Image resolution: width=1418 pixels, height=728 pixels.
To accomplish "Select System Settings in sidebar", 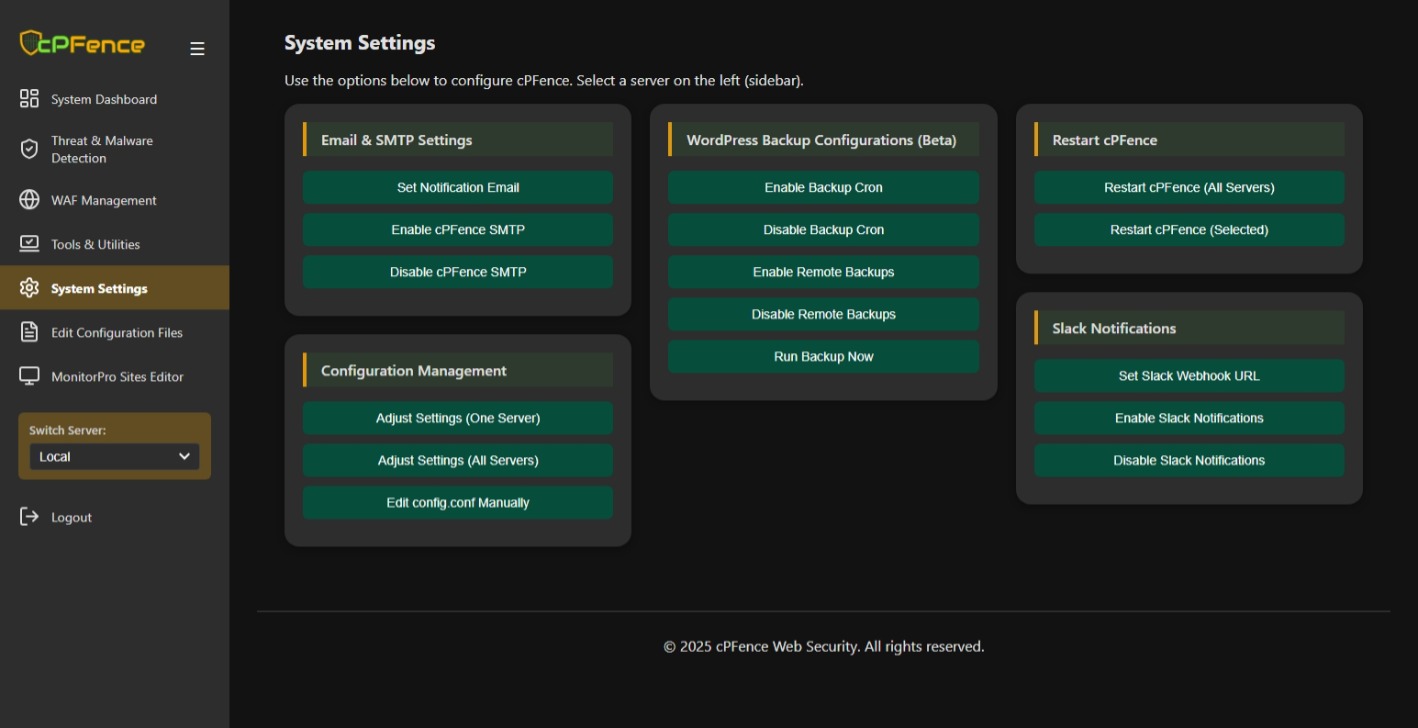I will [x=114, y=288].
